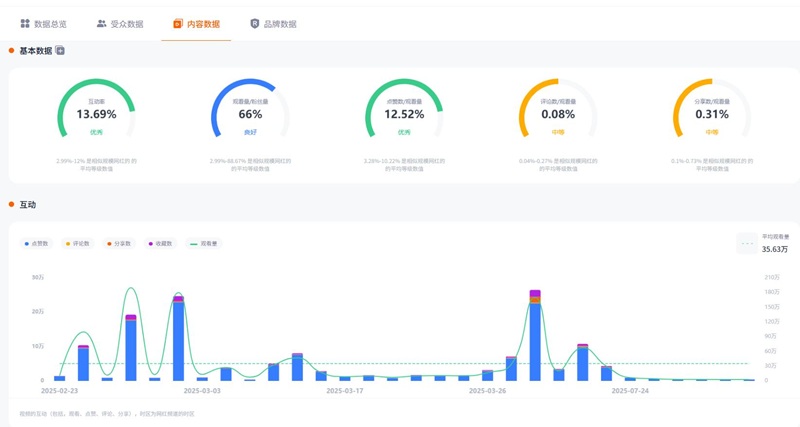Click the copy icon beside 基本数据
This screenshot has height=427, width=800.
click(60, 51)
